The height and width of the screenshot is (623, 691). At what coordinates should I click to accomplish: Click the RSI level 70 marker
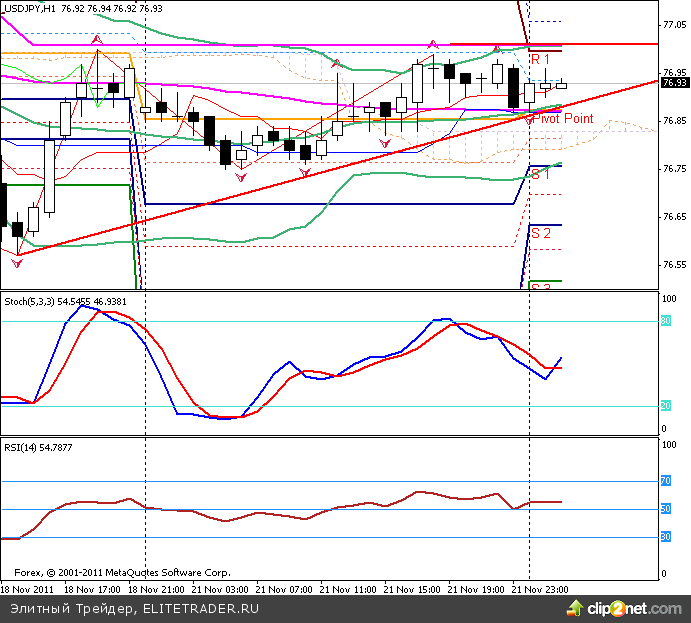click(666, 481)
